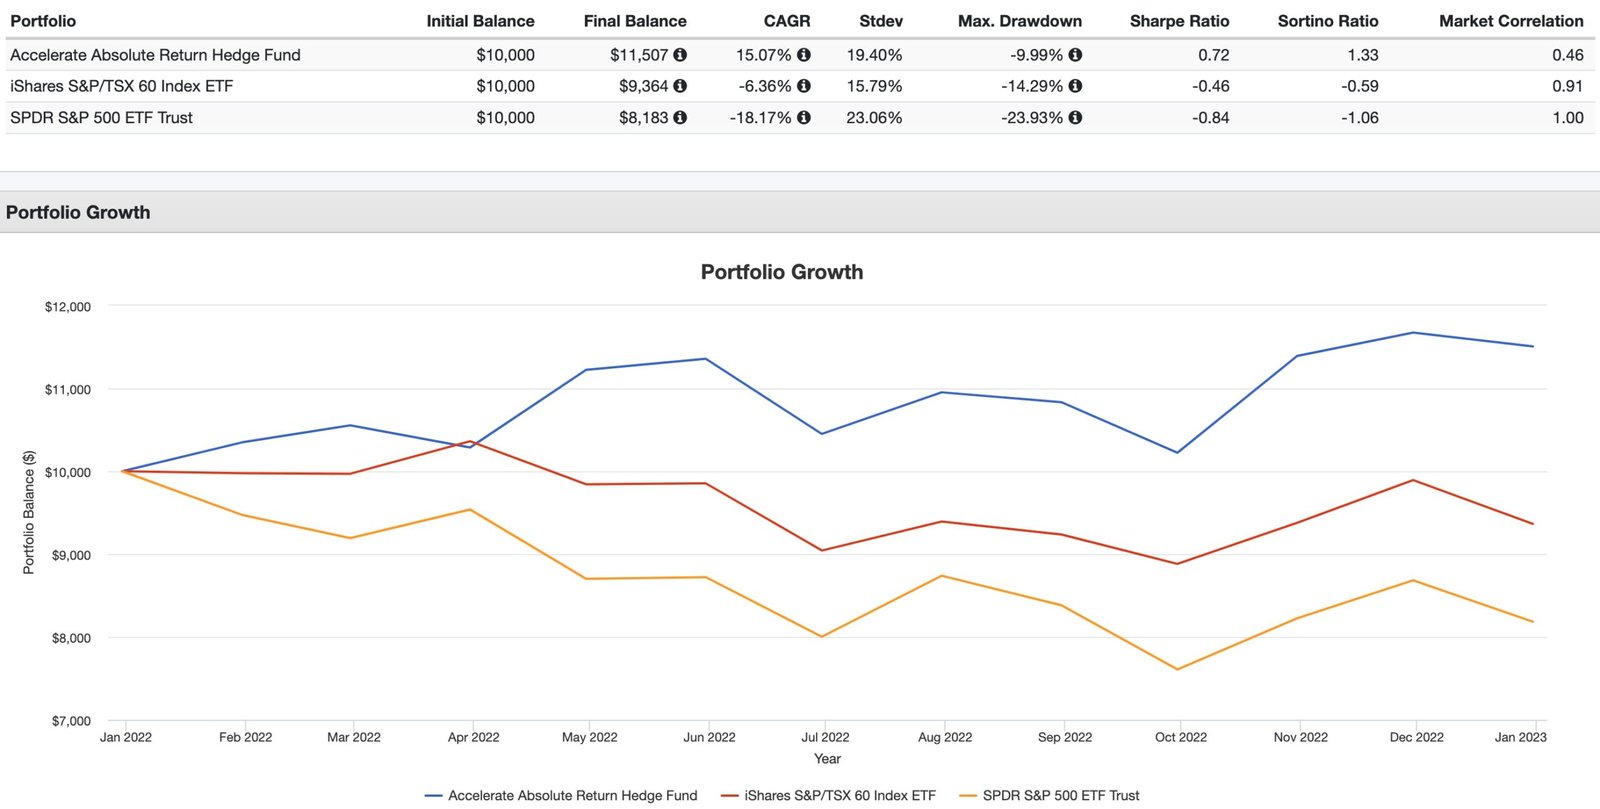Click the Jan 2023 x-axis label
This screenshot has width=1600, height=809.
click(1520, 737)
